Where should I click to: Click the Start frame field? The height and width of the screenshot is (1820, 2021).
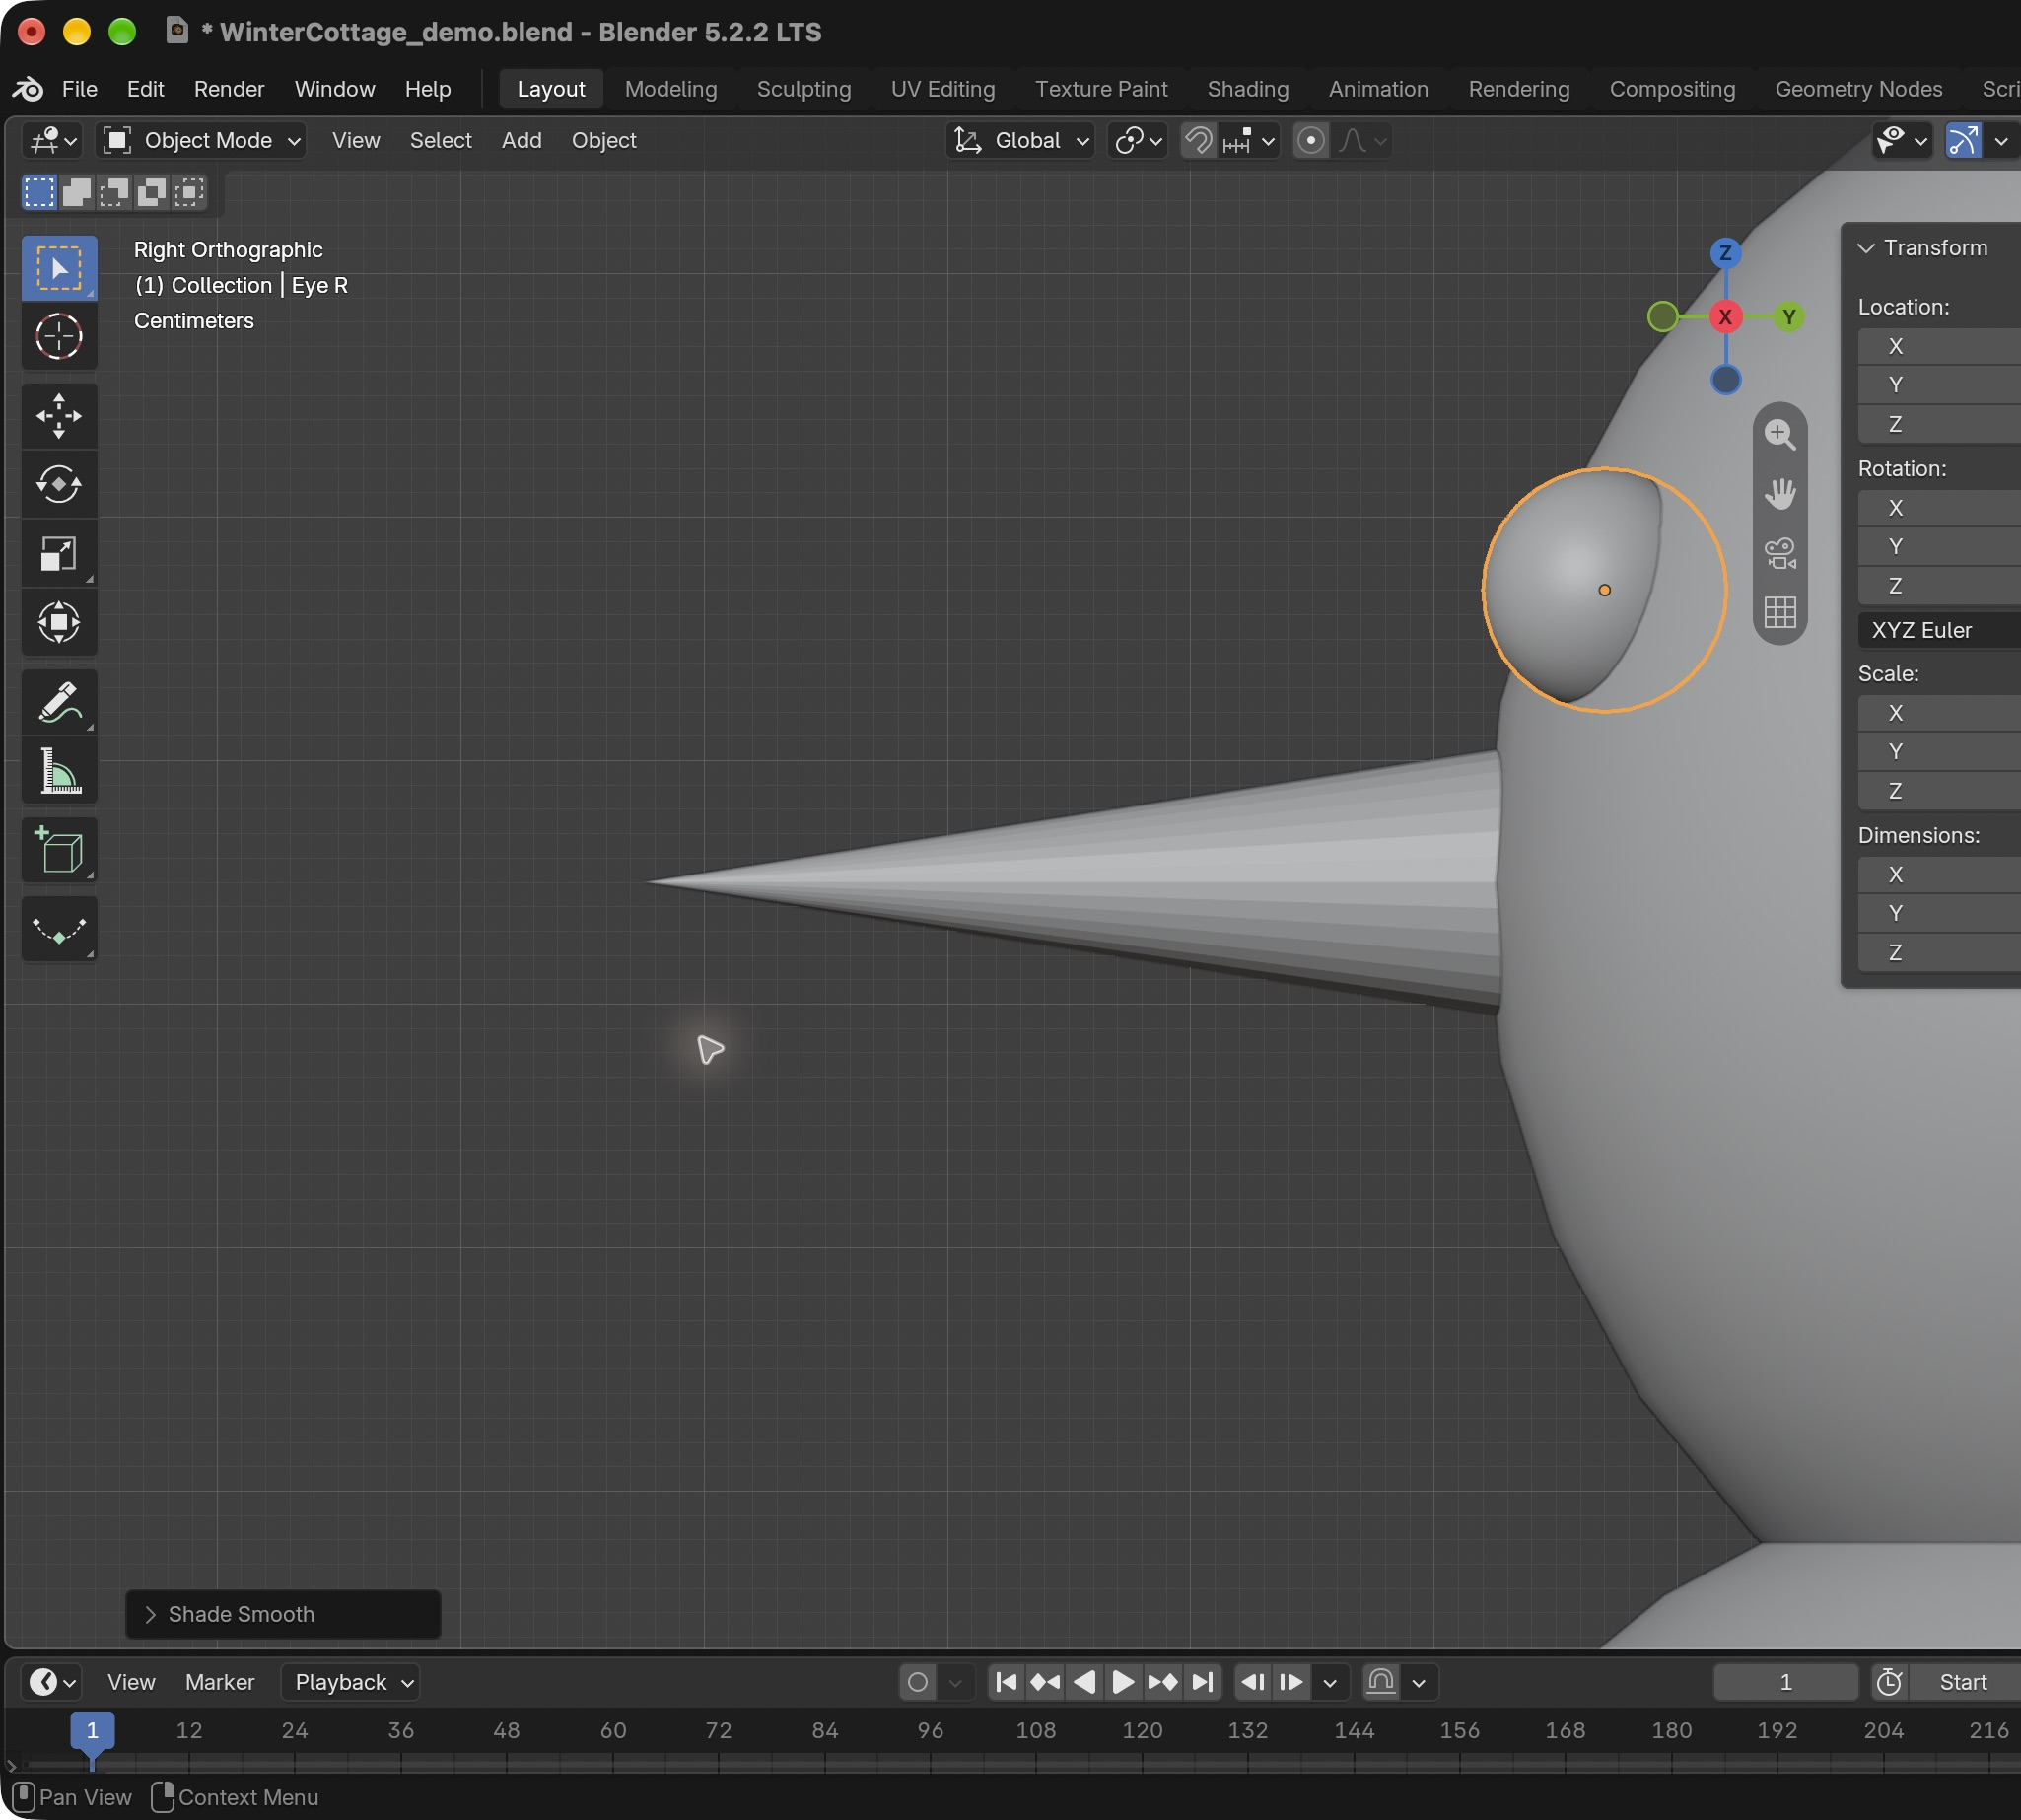[1964, 1682]
